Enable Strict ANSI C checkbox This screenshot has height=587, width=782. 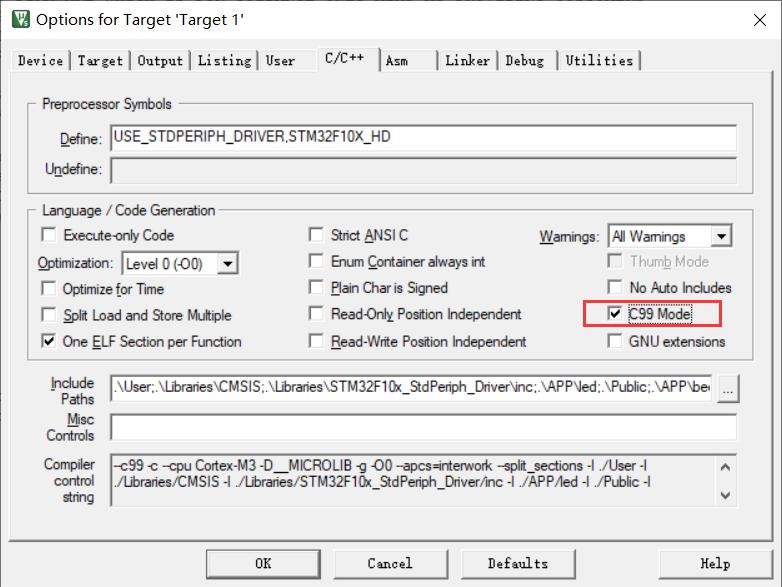point(316,235)
